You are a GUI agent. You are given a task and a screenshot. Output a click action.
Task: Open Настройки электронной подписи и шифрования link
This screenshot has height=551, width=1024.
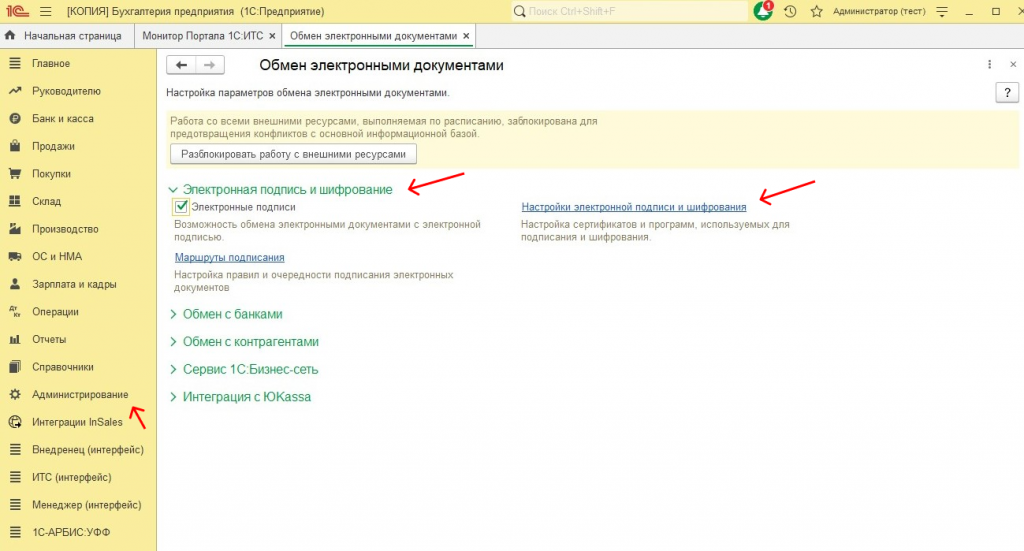click(x=633, y=207)
